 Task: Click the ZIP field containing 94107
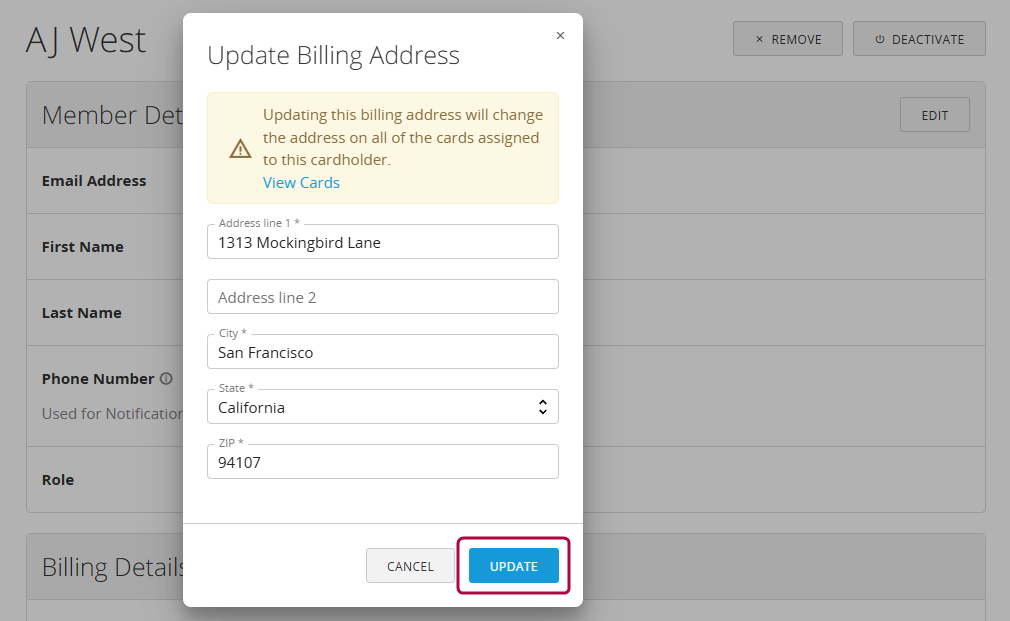[x=383, y=461]
